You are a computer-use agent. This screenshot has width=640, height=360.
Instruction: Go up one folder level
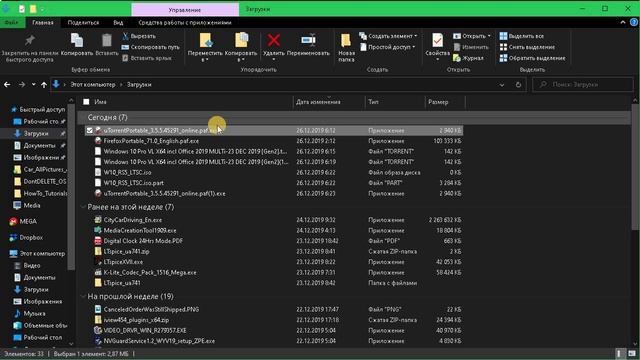(x=44, y=85)
